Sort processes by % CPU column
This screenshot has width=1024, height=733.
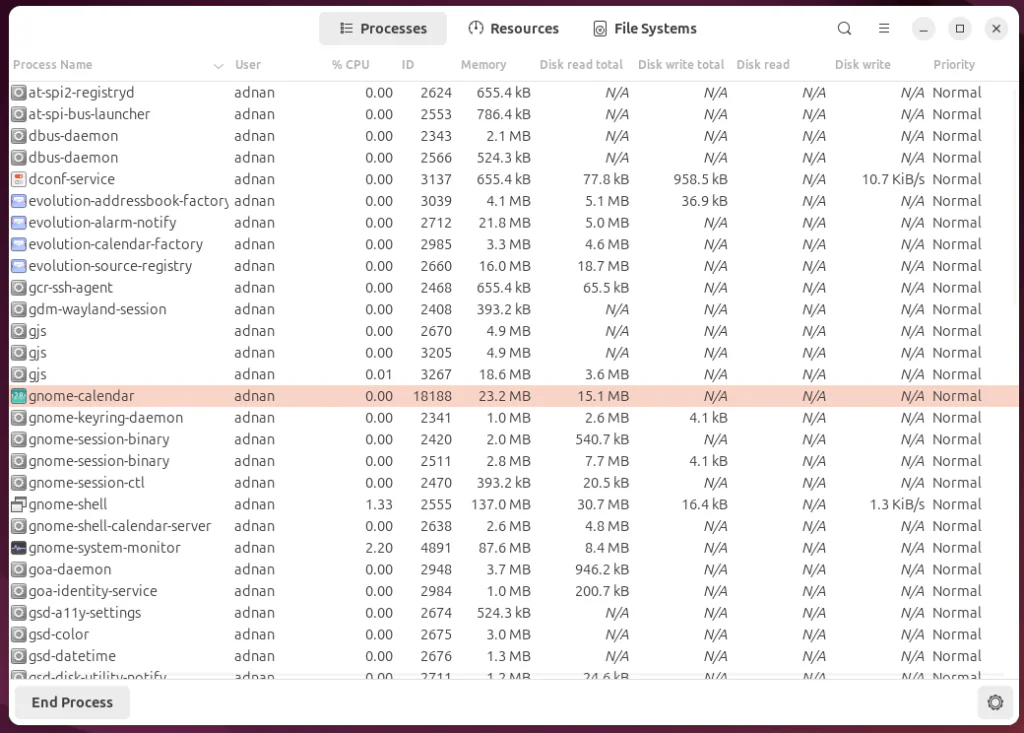351,64
